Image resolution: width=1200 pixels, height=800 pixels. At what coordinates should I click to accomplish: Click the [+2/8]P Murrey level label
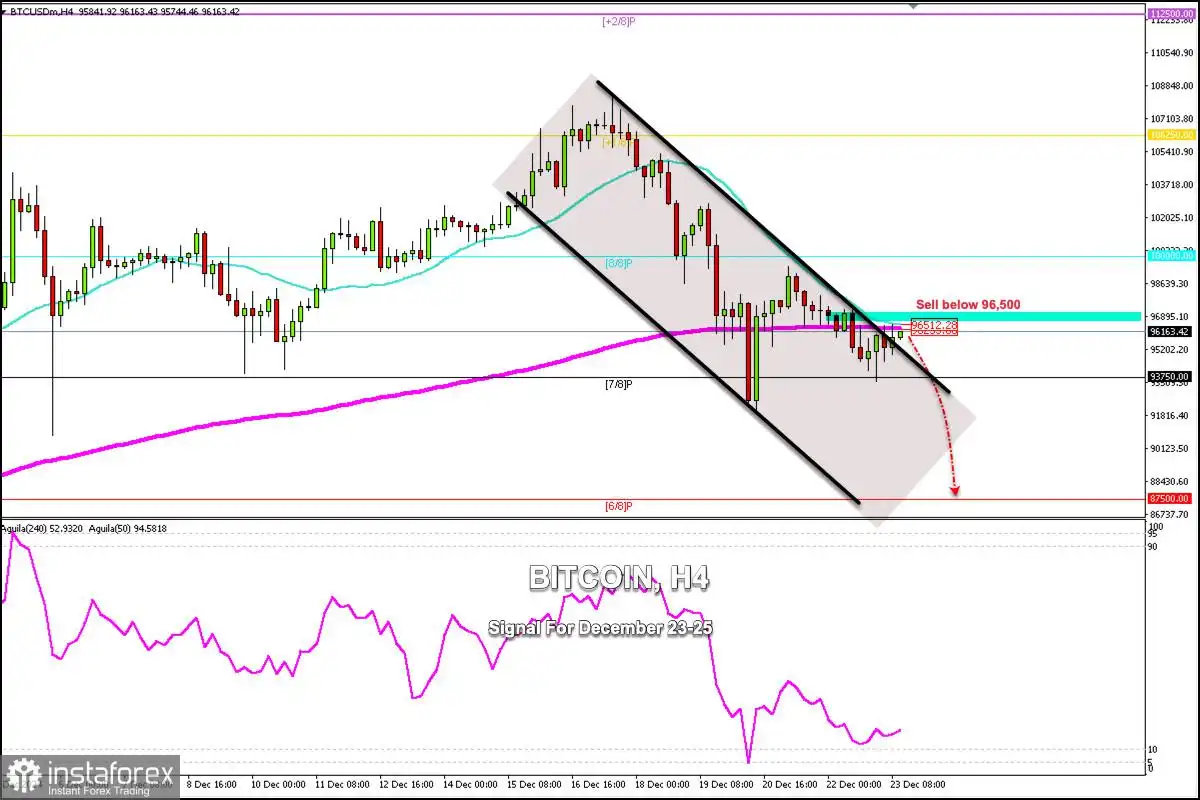point(619,21)
